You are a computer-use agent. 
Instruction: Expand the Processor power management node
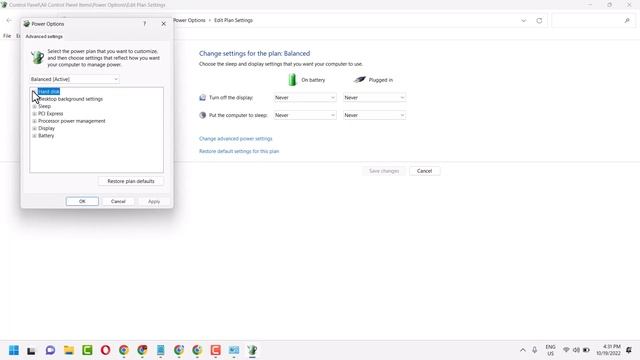[x=34, y=121]
